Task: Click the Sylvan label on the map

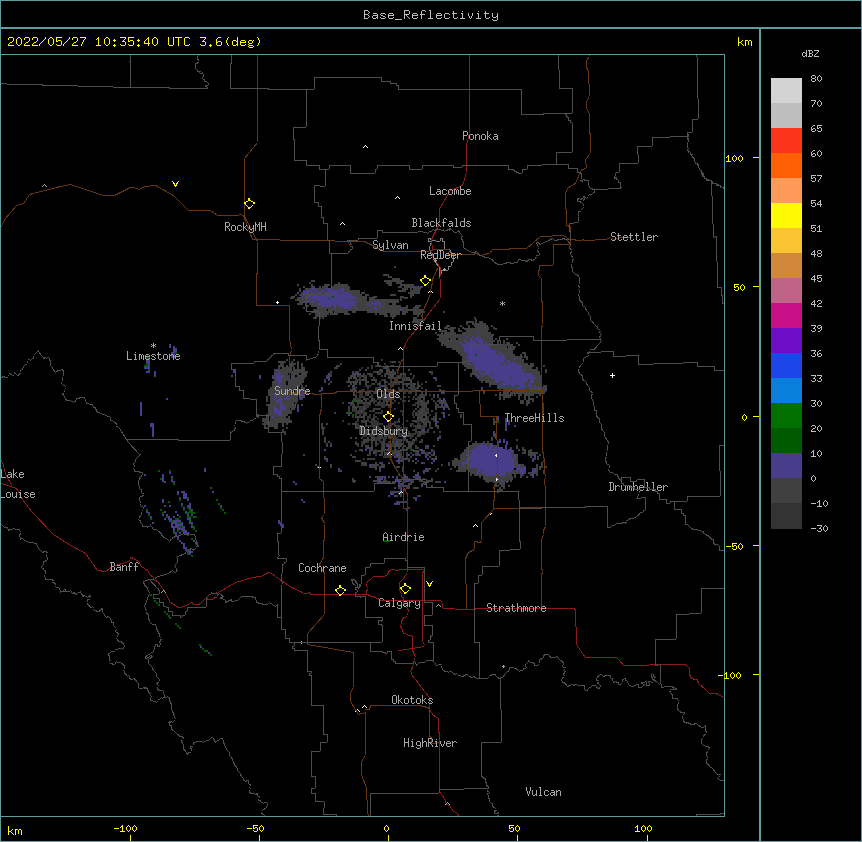Action: (x=390, y=245)
